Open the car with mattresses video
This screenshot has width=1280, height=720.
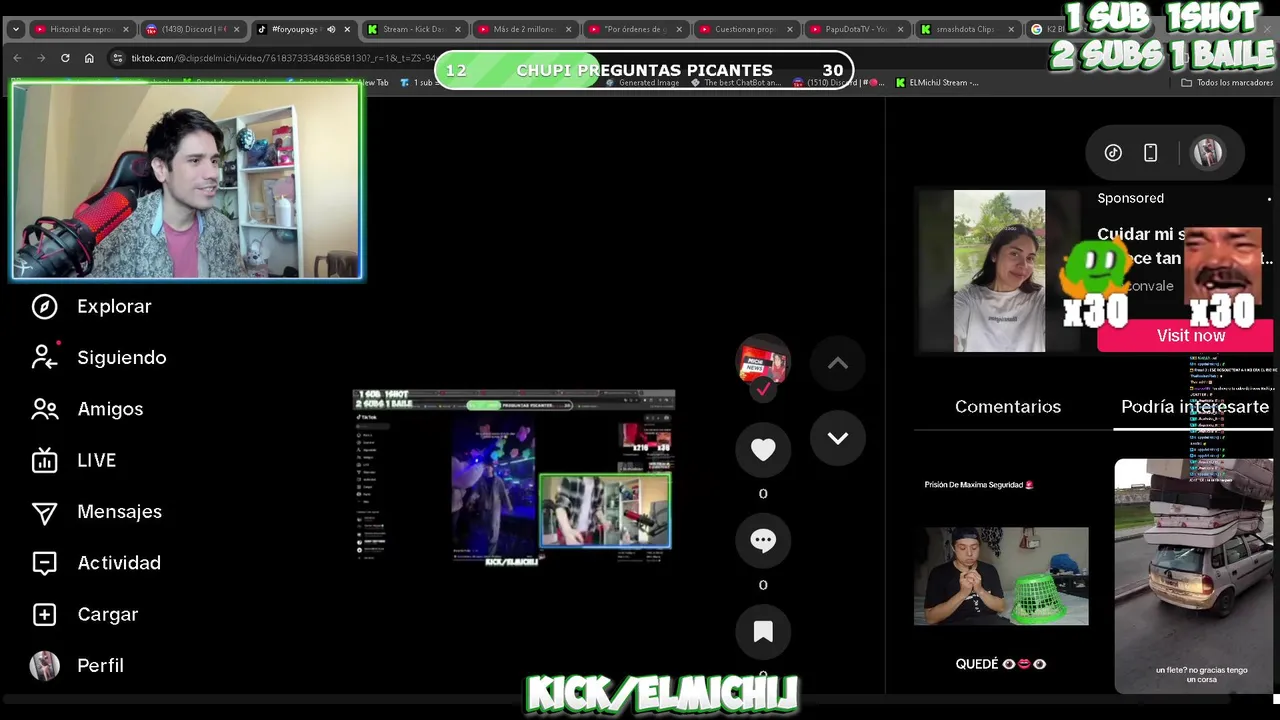click(x=1194, y=576)
